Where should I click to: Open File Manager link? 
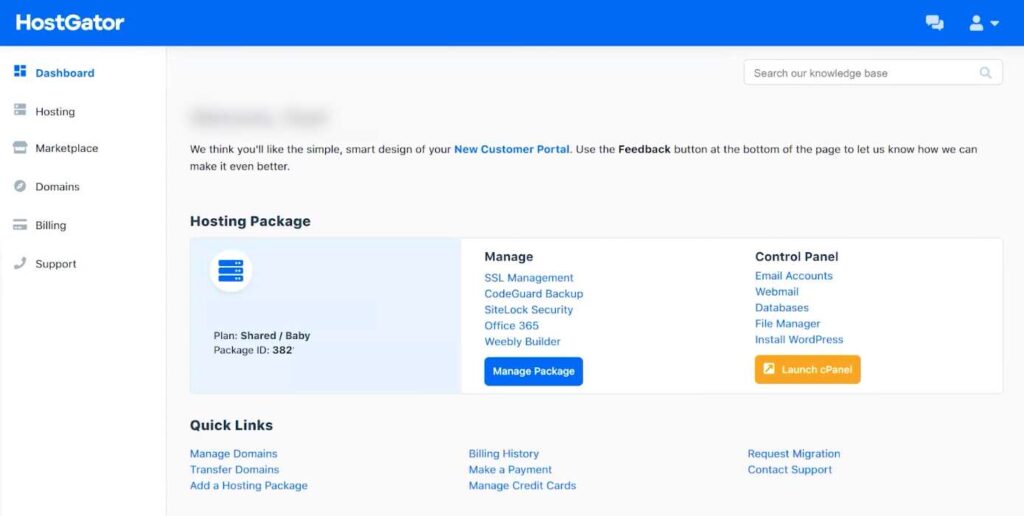[788, 323]
